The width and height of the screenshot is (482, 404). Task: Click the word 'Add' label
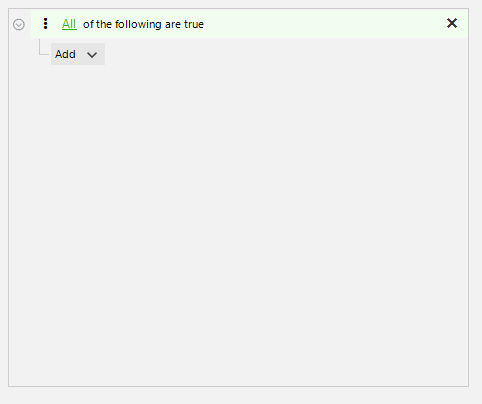point(65,54)
